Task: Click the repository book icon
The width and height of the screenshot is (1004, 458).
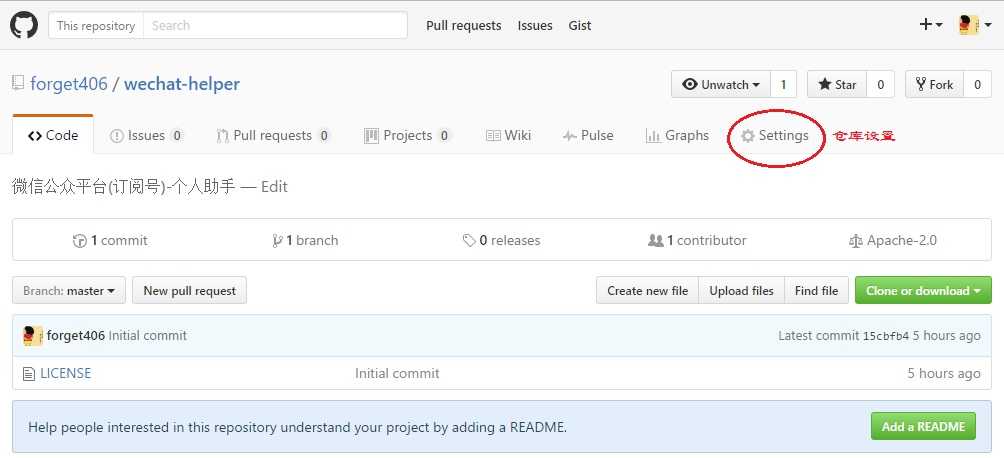Action: [x=18, y=83]
